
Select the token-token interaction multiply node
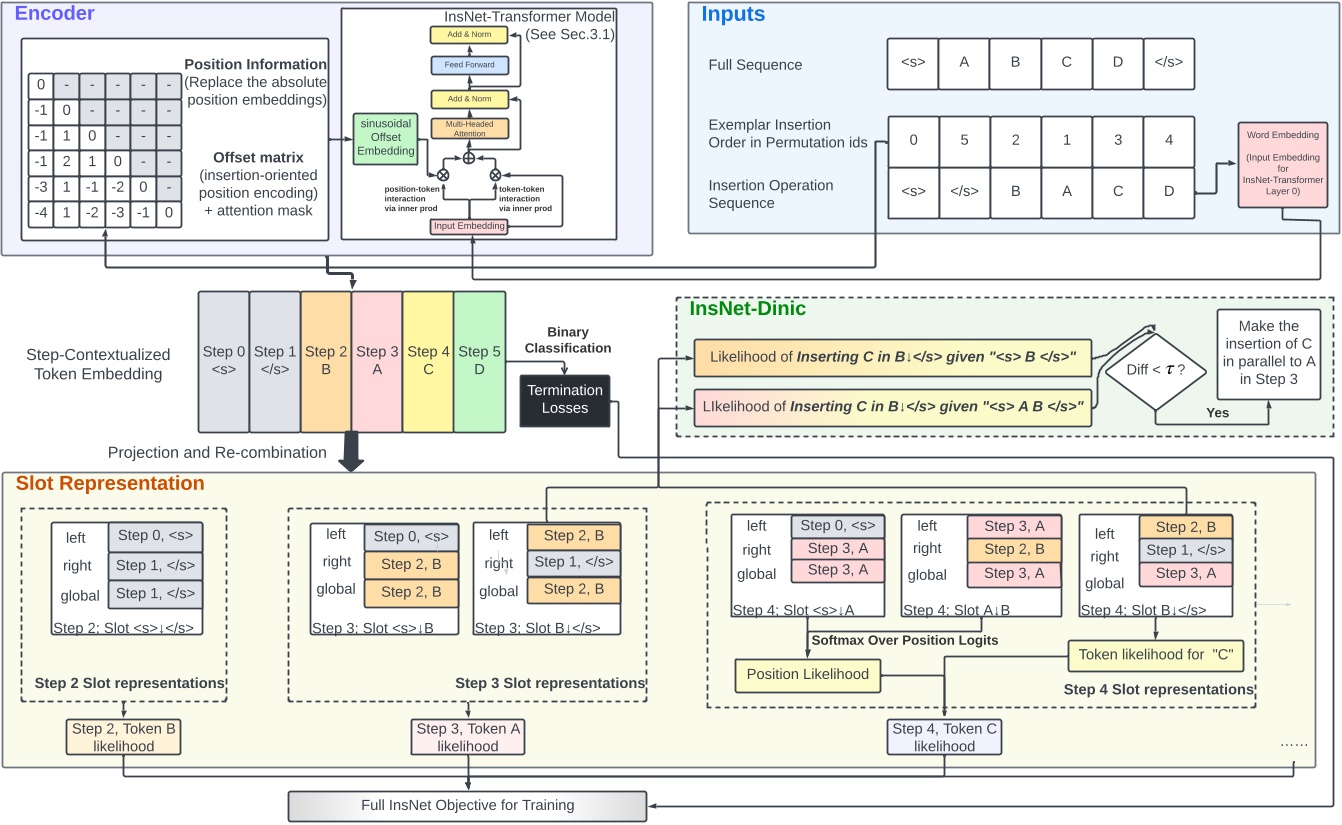pos(495,174)
